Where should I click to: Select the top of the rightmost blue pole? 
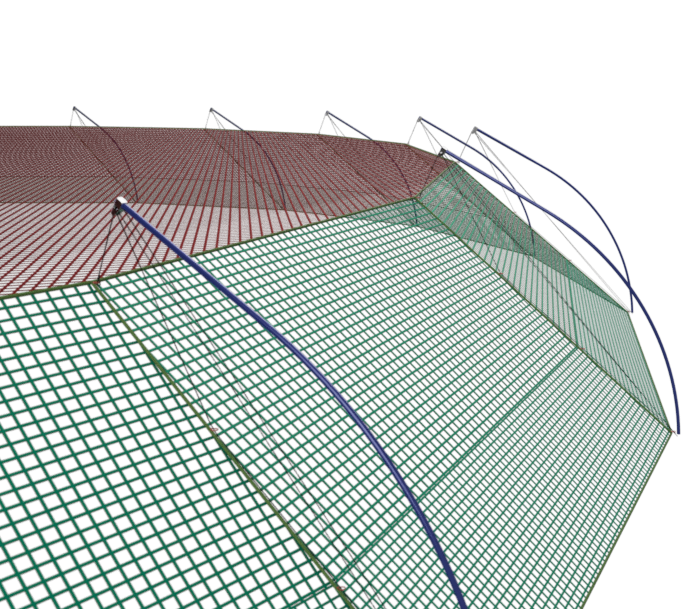click(474, 129)
